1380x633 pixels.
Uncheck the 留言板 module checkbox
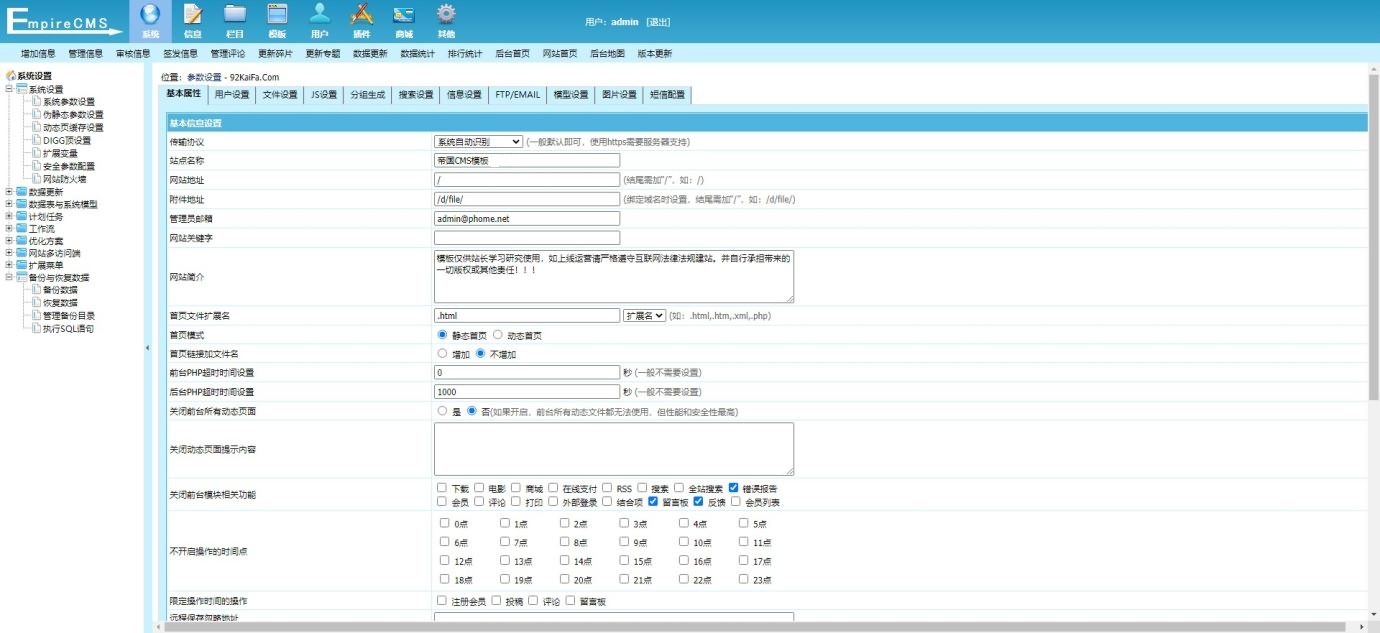click(x=653, y=502)
